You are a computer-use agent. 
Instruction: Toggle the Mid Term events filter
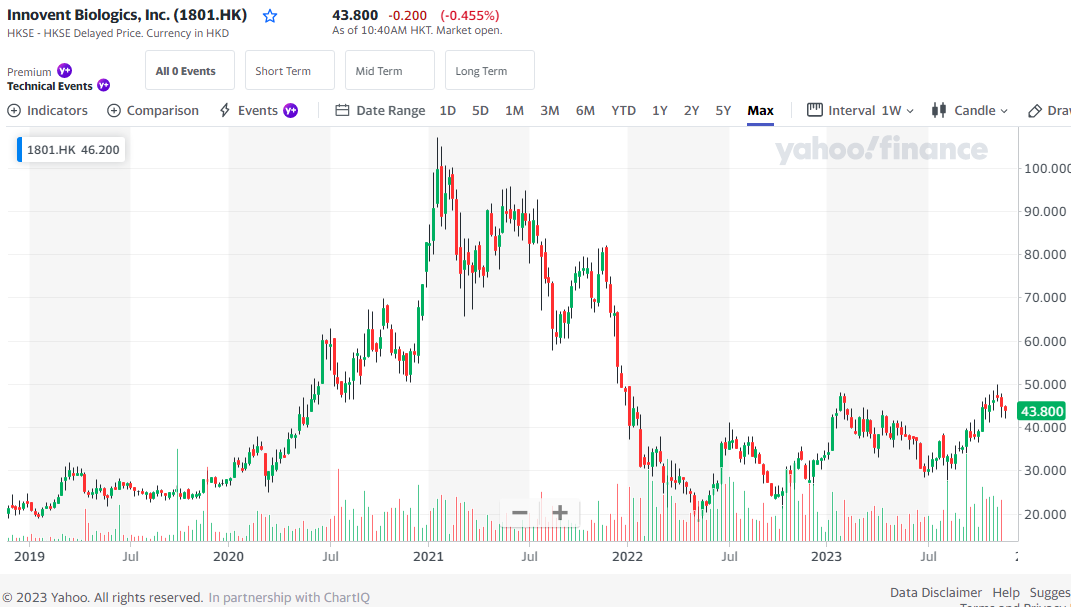point(389,70)
